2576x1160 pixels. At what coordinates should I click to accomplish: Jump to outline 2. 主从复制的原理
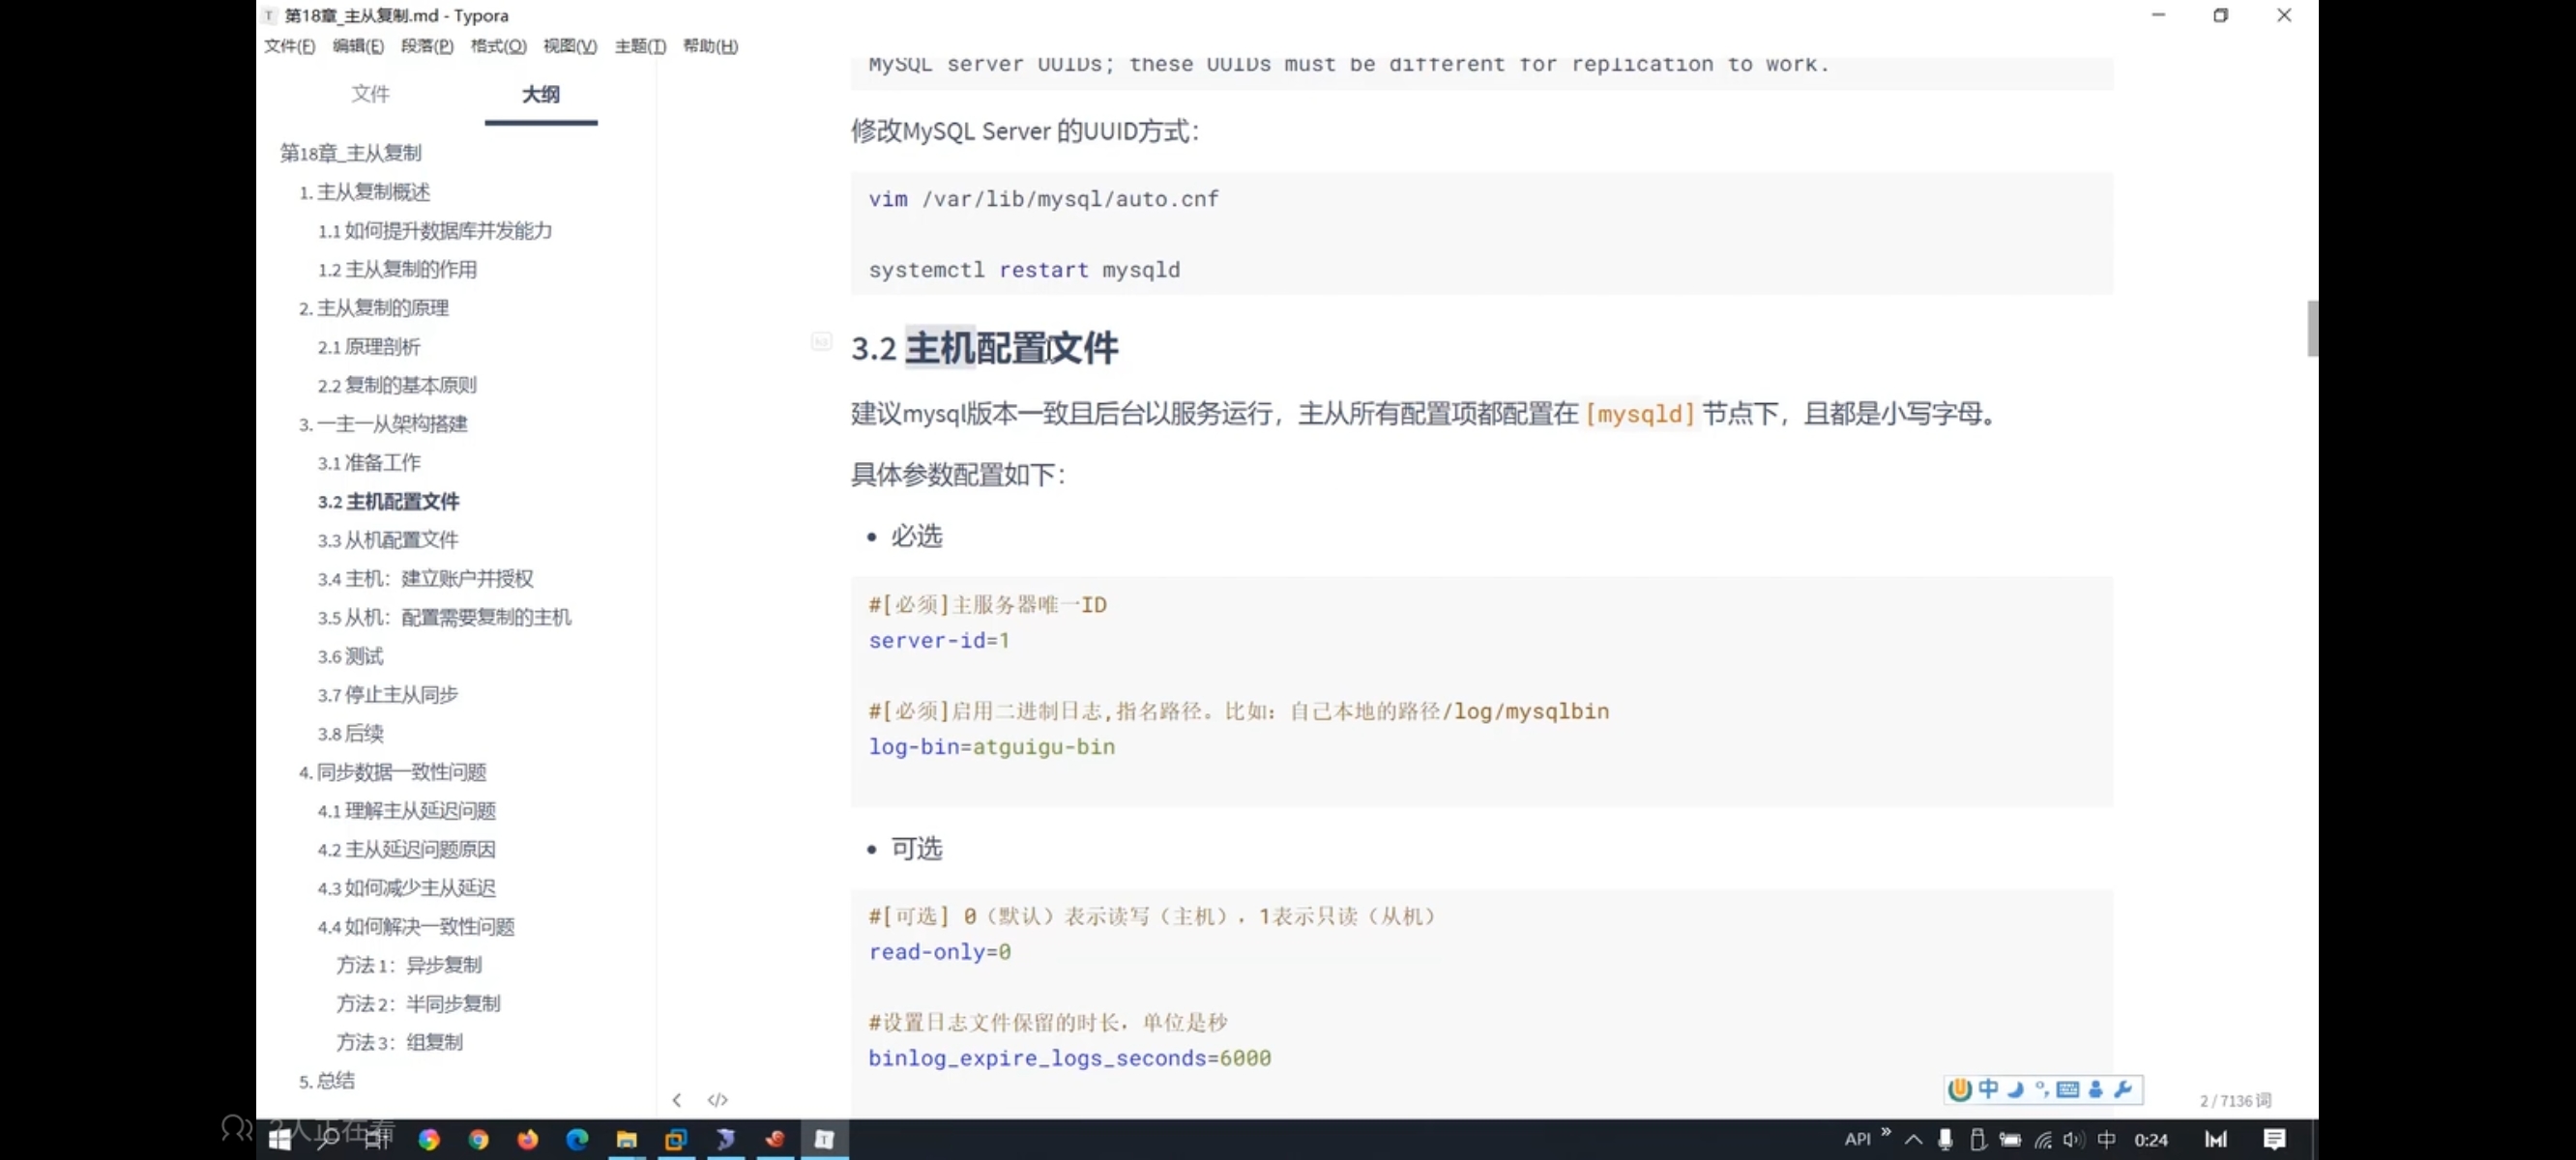point(373,308)
